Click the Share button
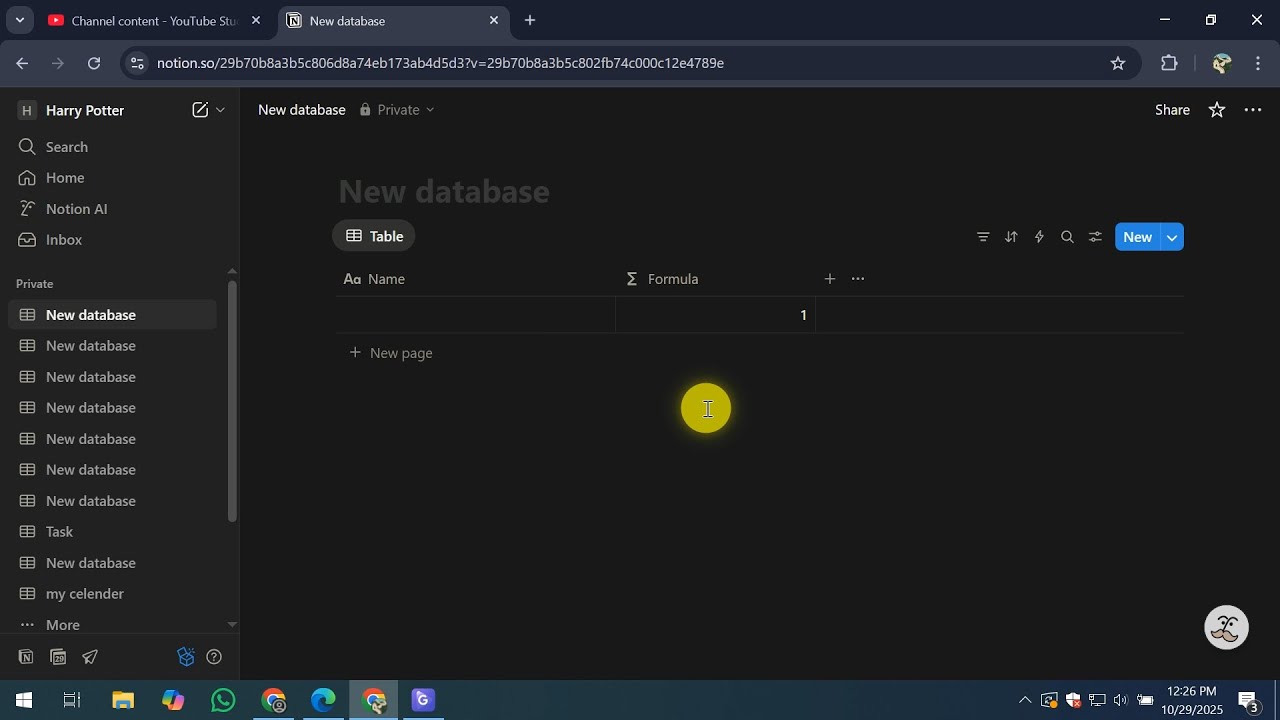The width and height of the screenshot is (1280, 720). [x=1172, y=110]
